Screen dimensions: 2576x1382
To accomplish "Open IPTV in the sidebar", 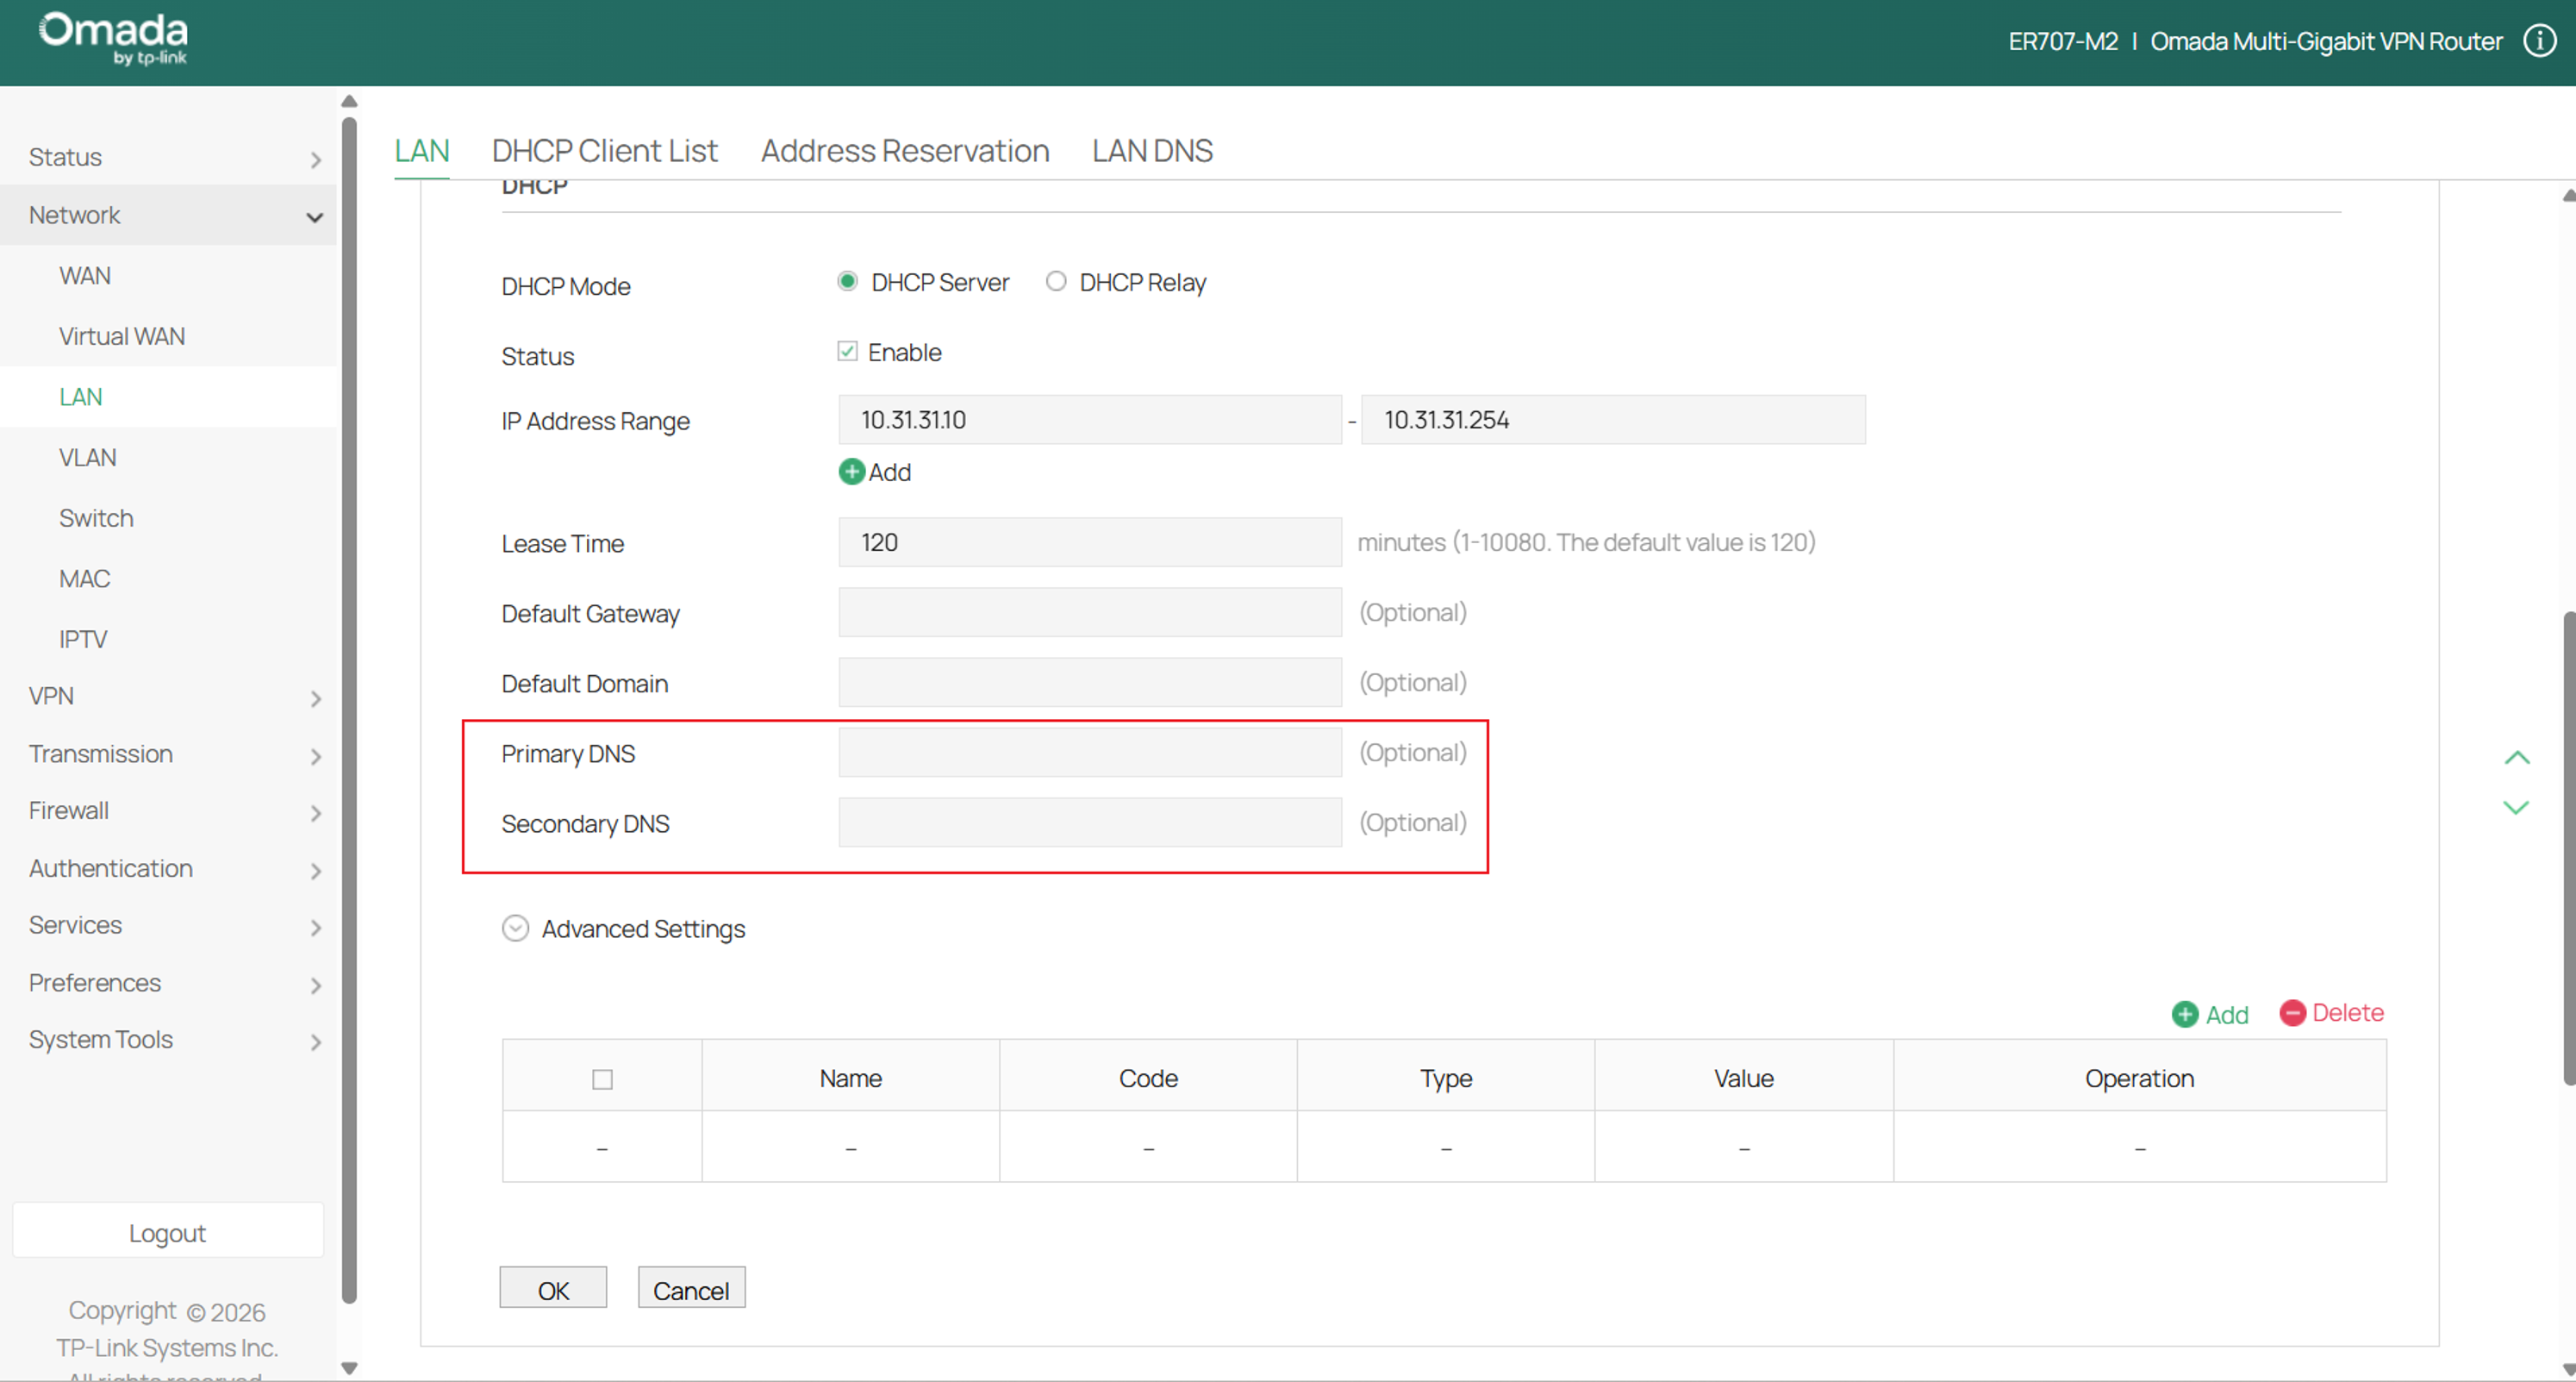I will 82,640.
